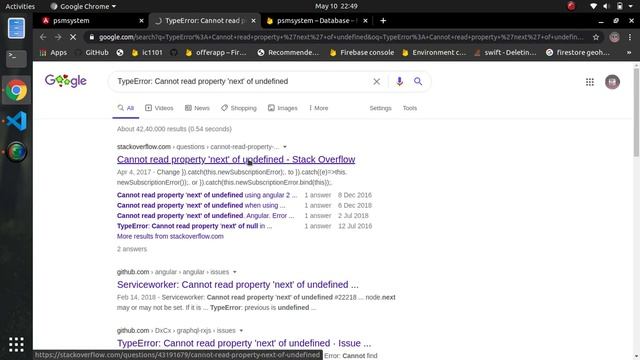Open the Google apps grid
Viewport: 640px width, 360px height.
click(590, 82)
